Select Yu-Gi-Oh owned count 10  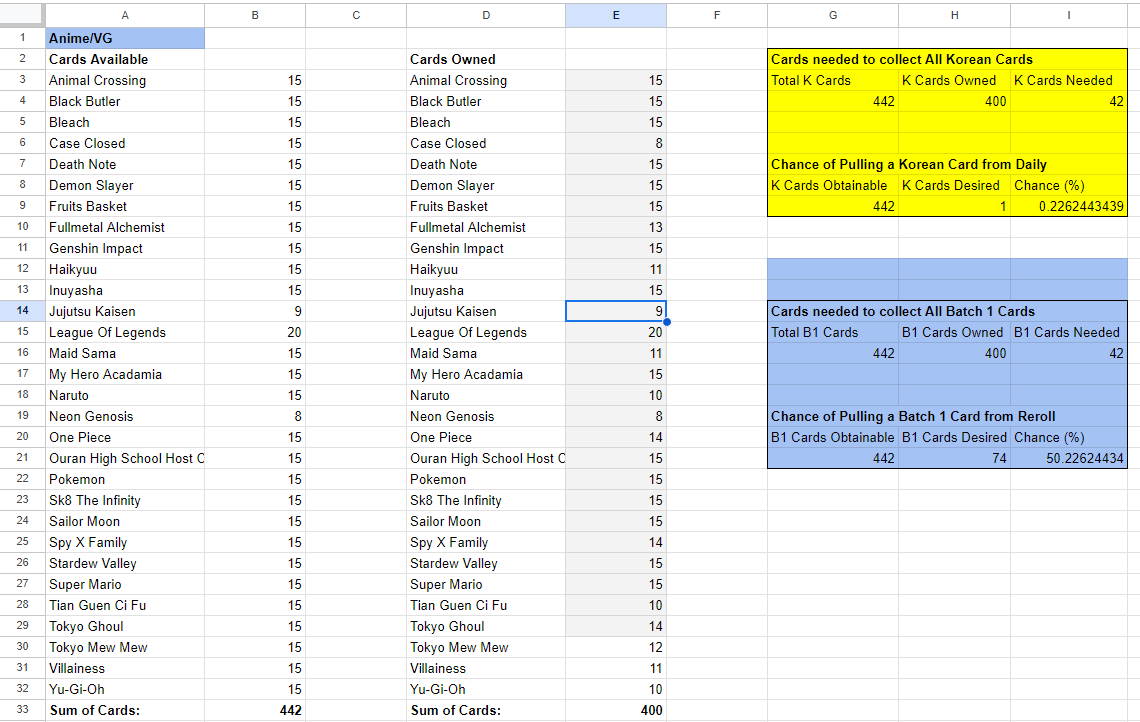pyautogui.click(x=616, y=690)
